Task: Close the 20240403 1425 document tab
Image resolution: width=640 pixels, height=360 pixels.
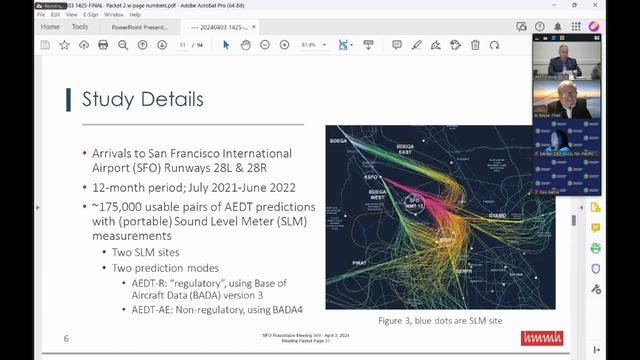Action: 254,27
